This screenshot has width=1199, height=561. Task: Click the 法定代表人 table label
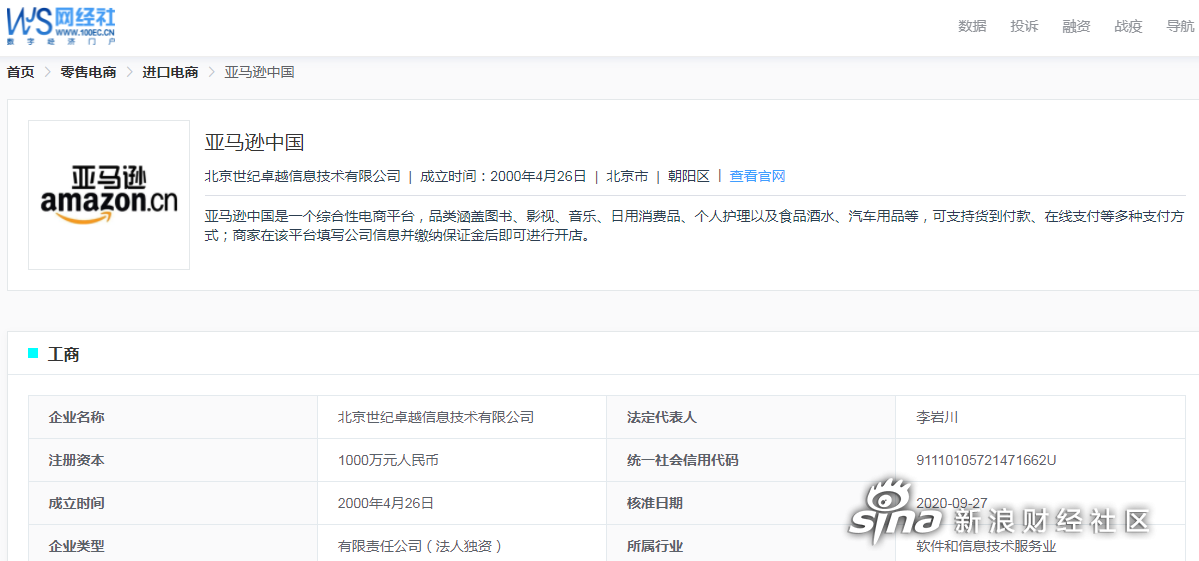point(662,417)
